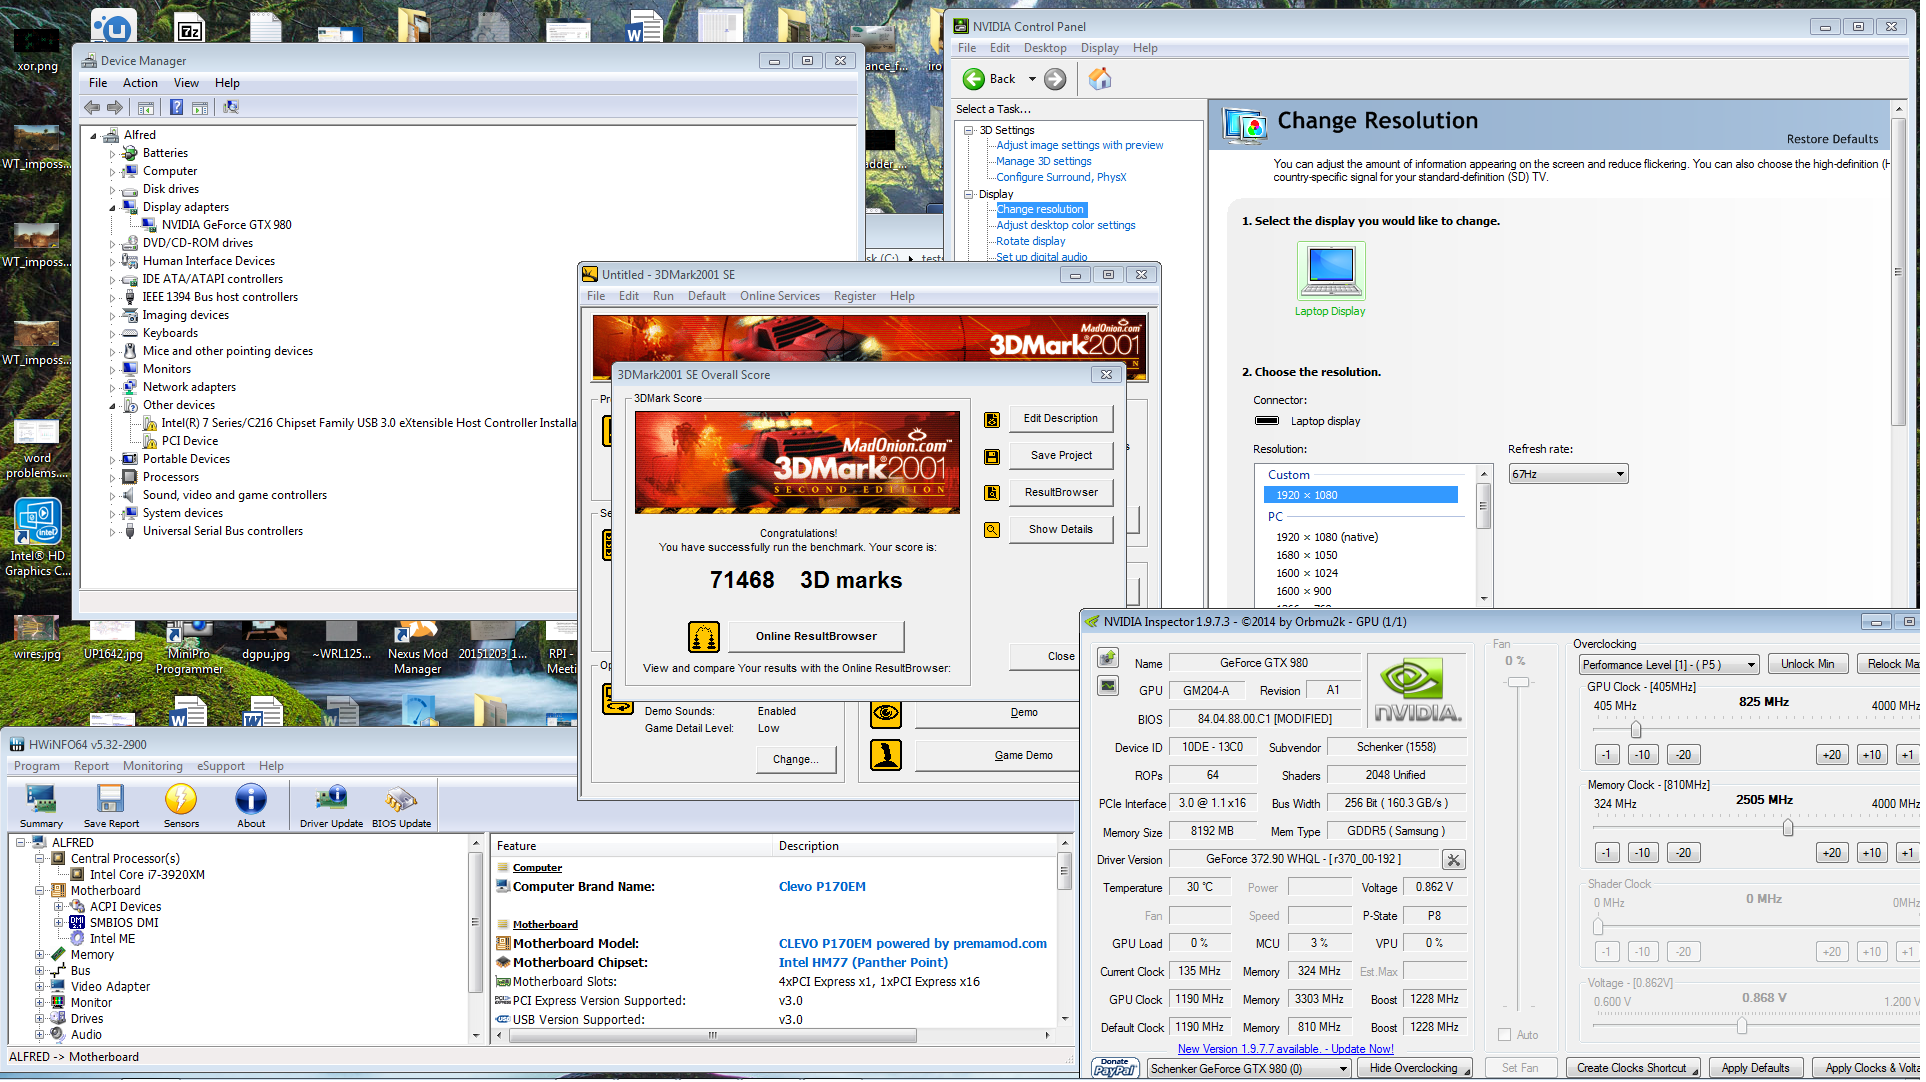Click Save Project disk icon in score dialog
The height and width of the screenshot is (1082, 1926).
coord(992,457)
